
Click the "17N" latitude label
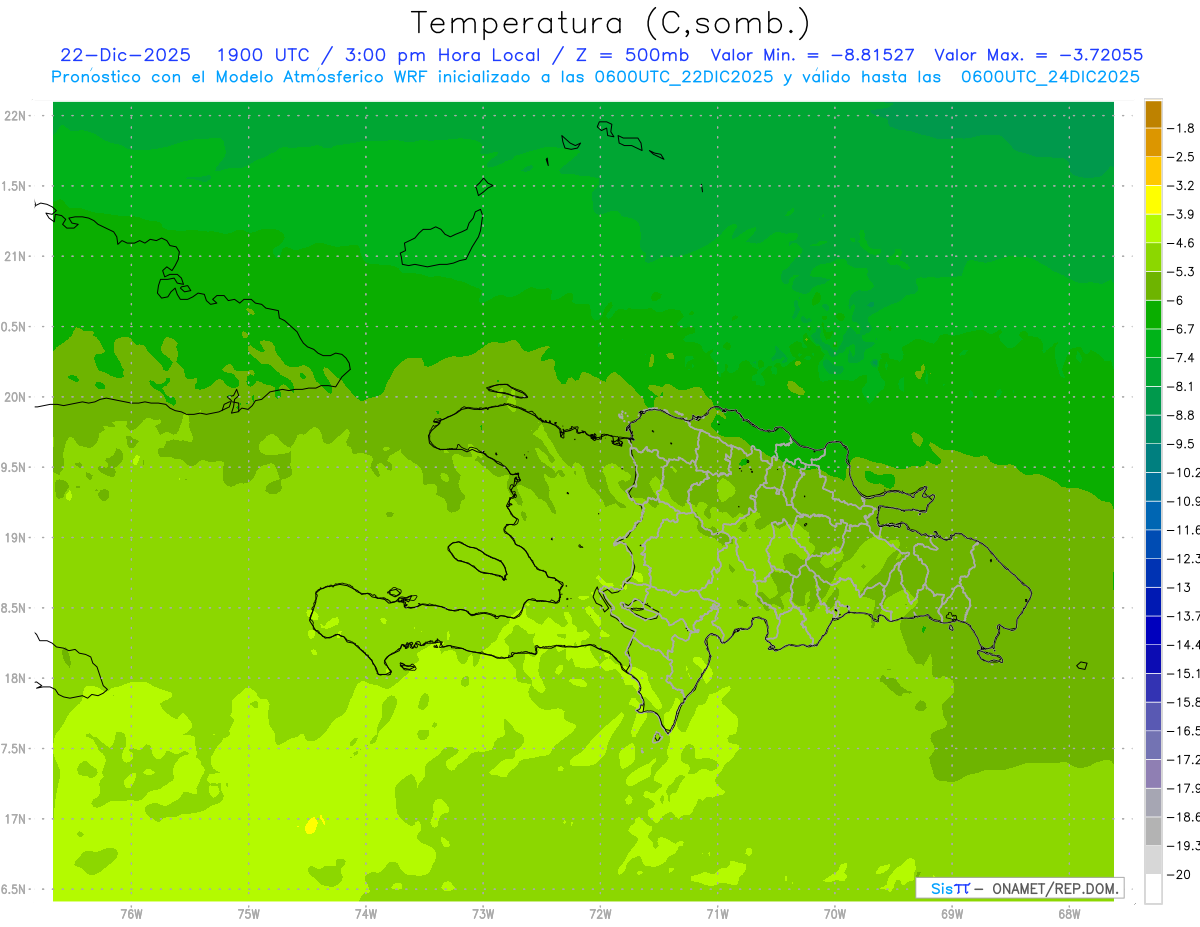[x=16, y=819]
